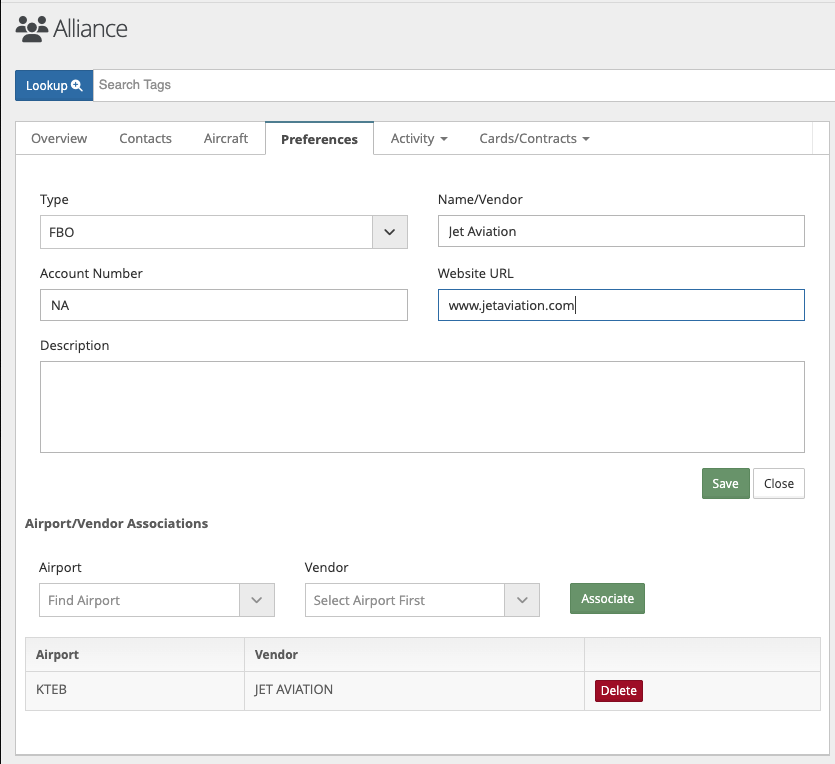Expand the Activity tab dropdown

[418, 139]
